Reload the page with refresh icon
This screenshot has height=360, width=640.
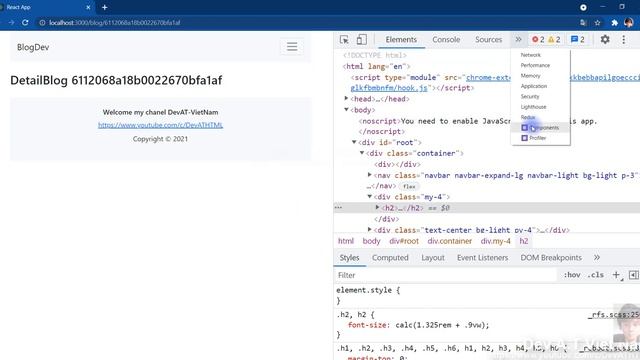click(25, 22)
